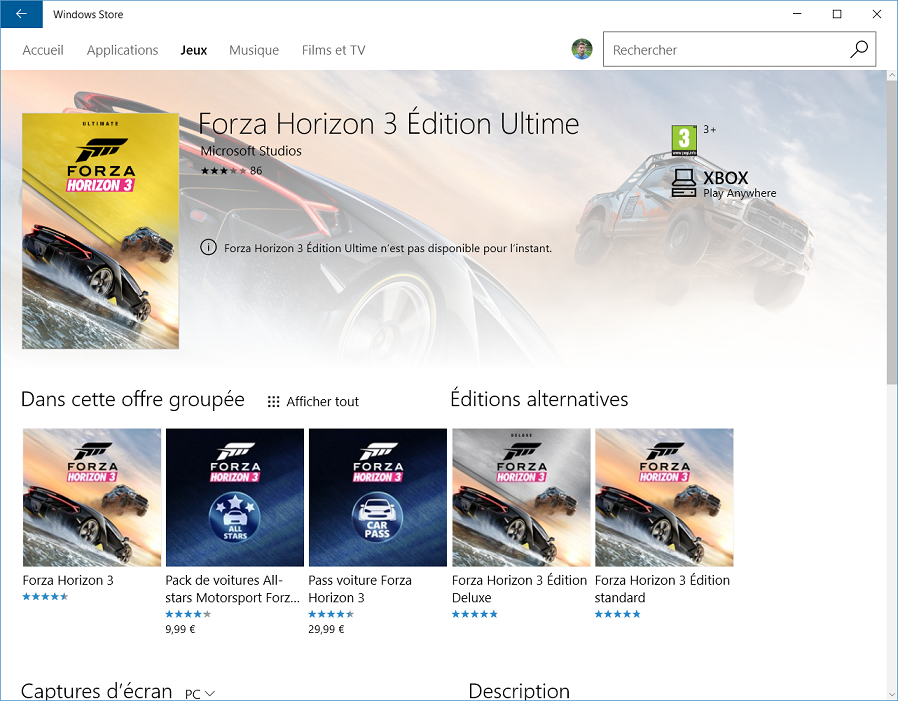Click the star rating under Édition standard
Image resolution: width=898 pixels, height=701 pixels.
[617, 614]
